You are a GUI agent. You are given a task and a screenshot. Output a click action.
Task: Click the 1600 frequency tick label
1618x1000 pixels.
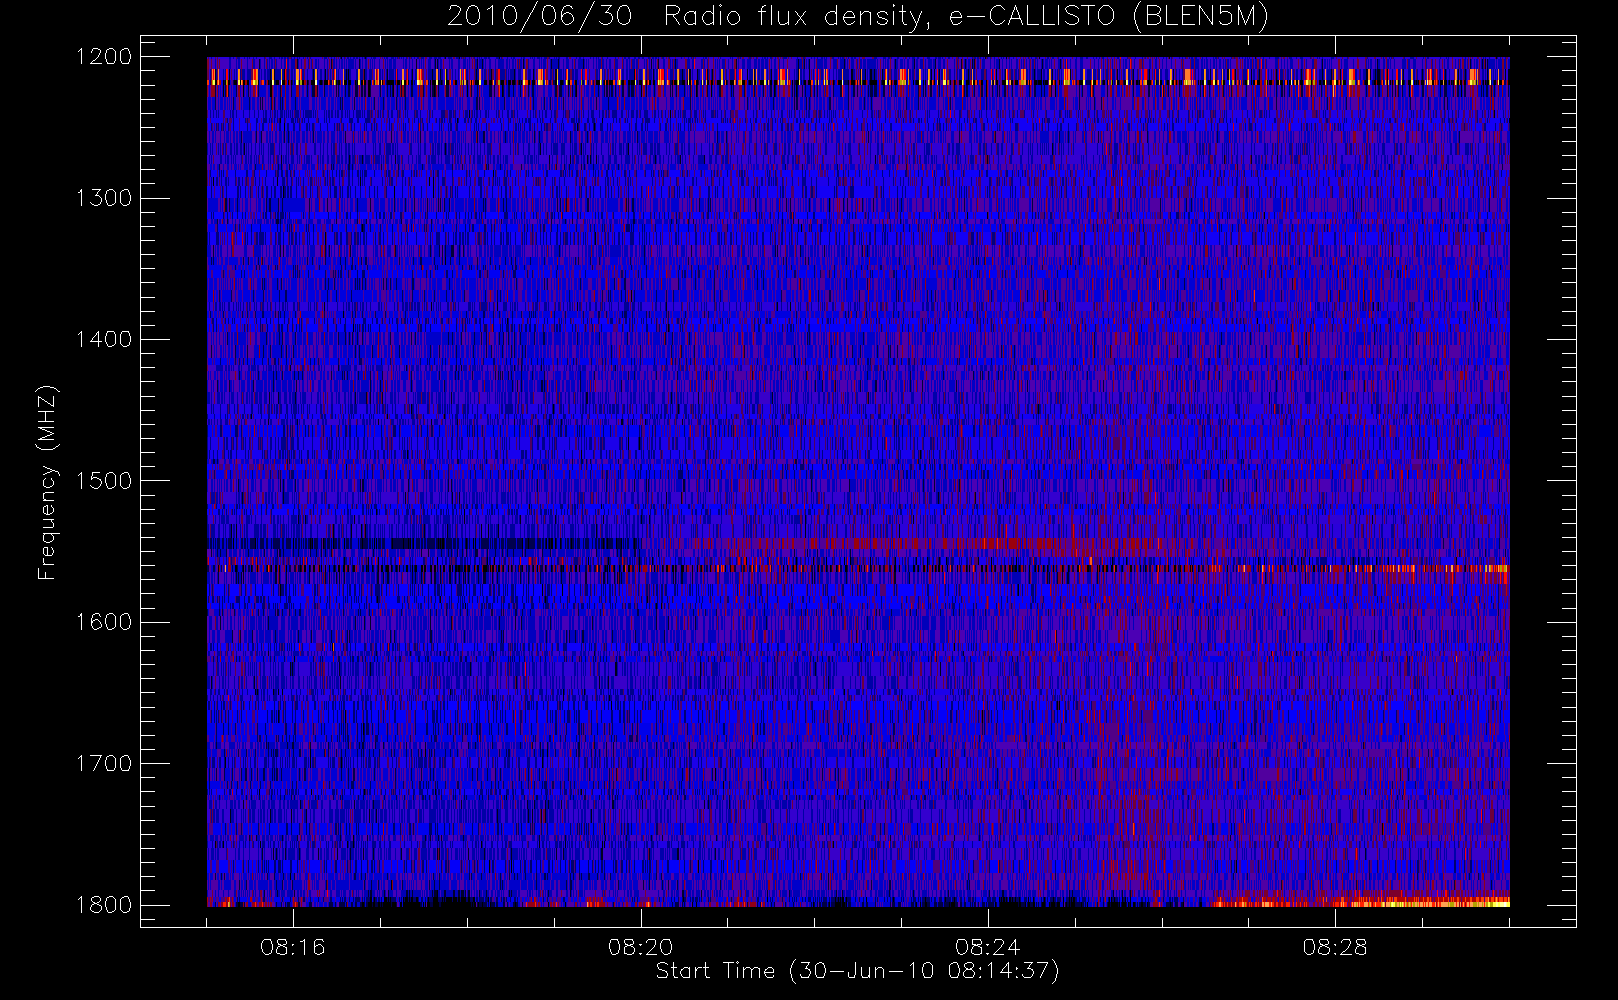coord(104,622)
